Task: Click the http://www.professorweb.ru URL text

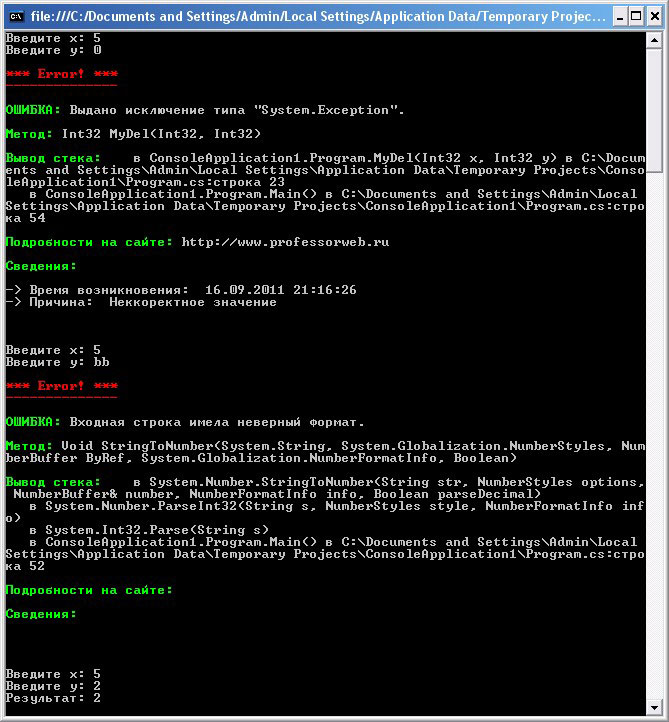Action: [285, 242]
